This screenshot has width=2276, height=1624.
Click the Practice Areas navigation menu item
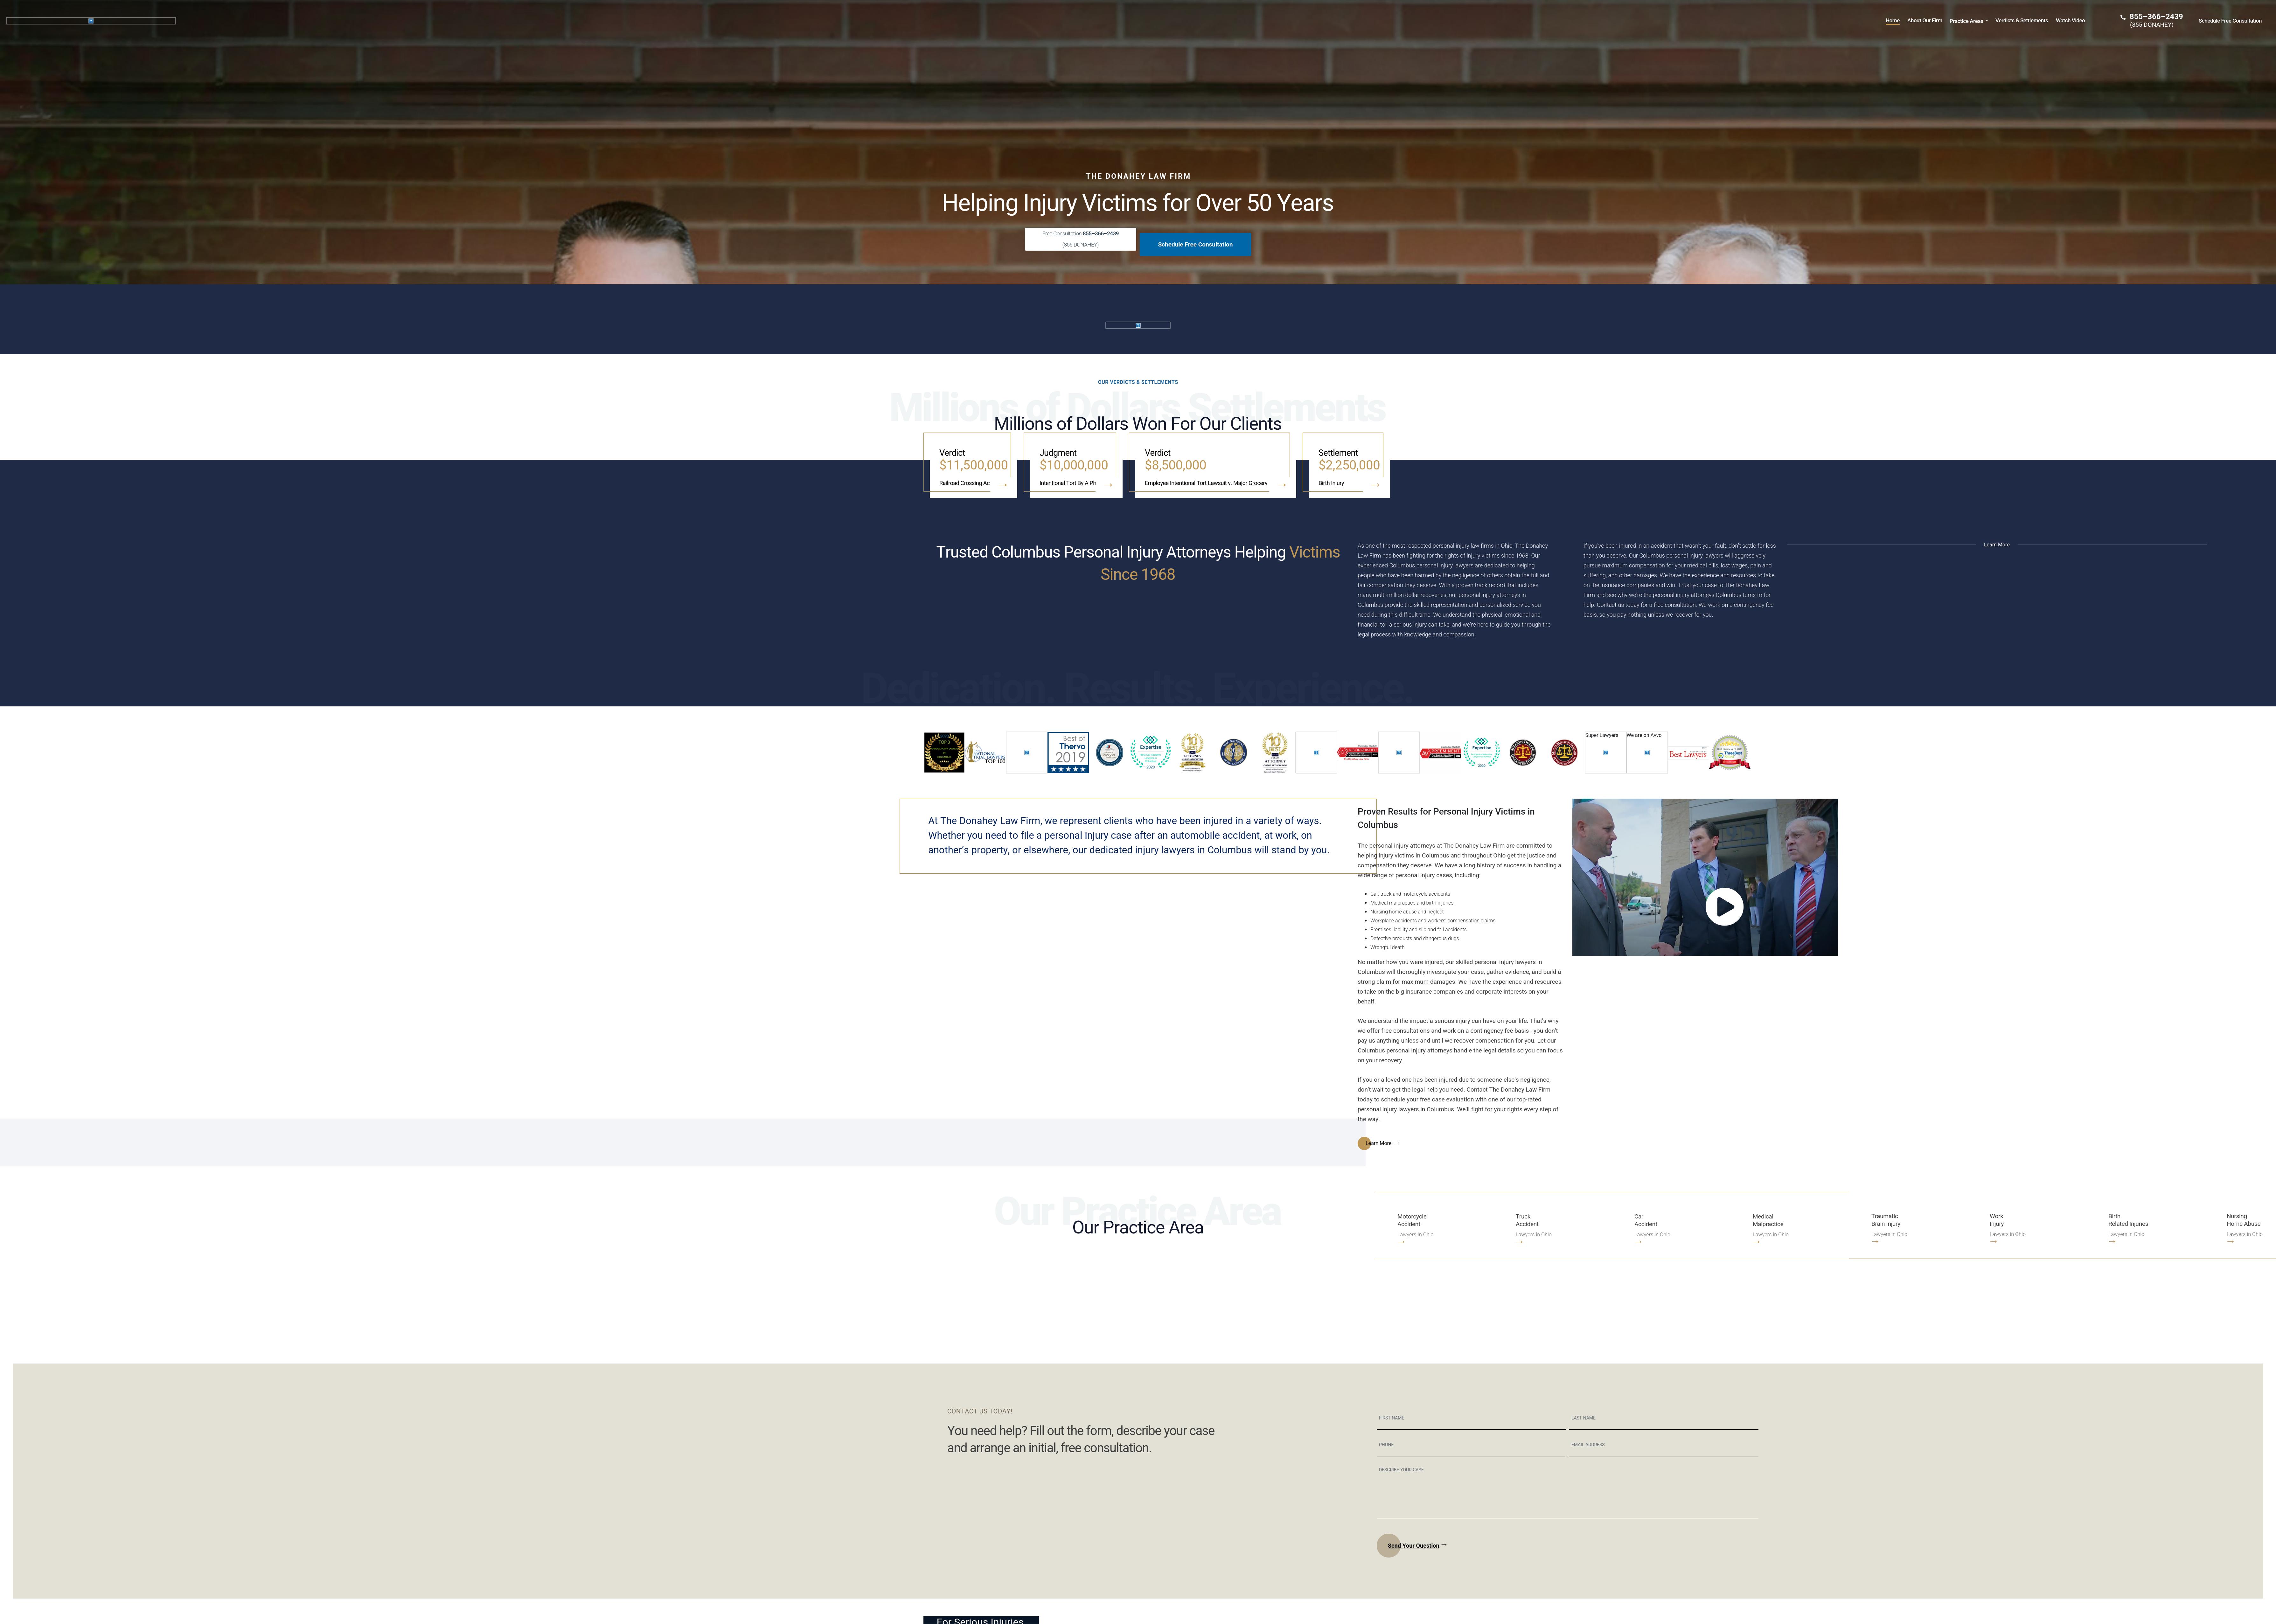pyautogui.click(x=1967, y=21)
